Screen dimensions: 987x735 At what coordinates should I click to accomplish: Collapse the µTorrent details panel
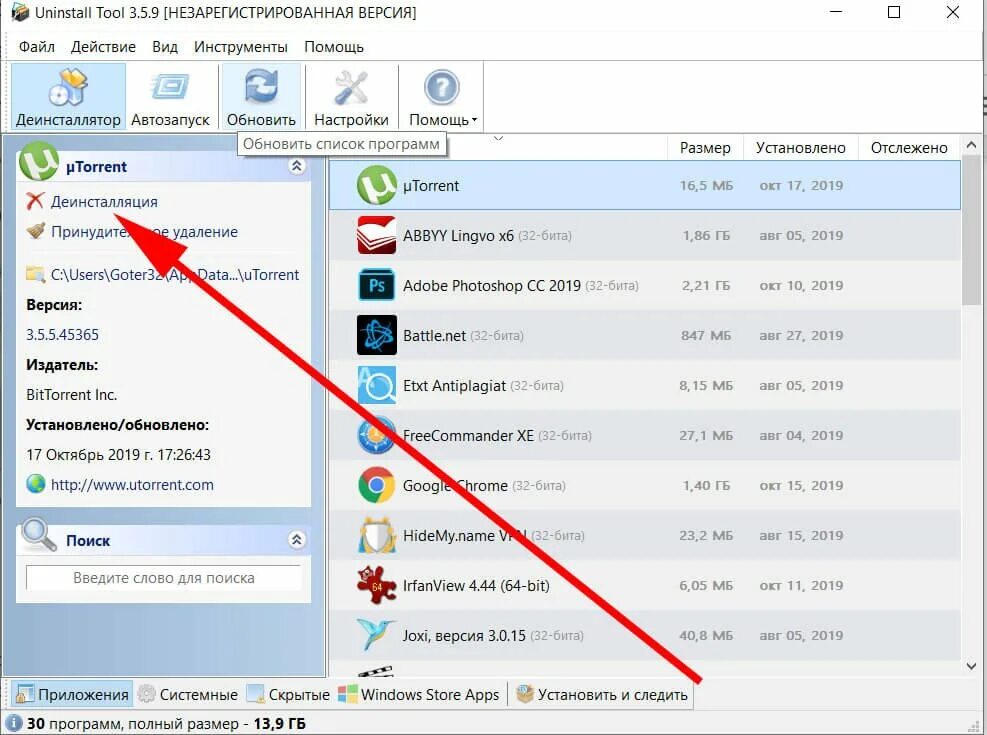296,166
